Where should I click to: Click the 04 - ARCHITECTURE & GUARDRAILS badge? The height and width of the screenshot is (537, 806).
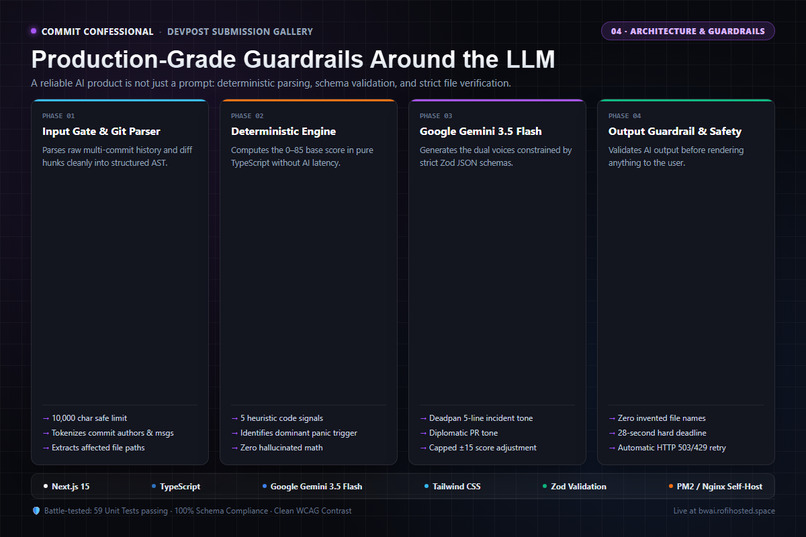(x=688, y=31)
